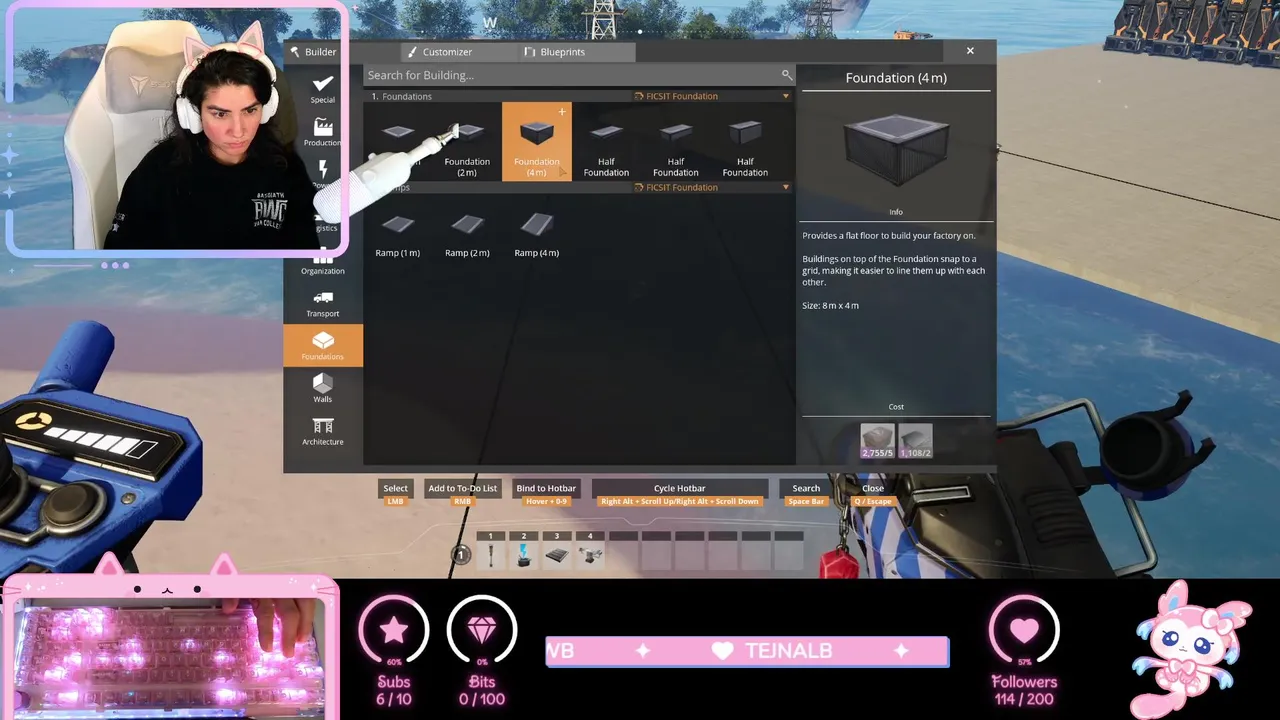Viewport: 1280px width, 720px height.
Task: Select the Foundations build category
Action: 322,345
